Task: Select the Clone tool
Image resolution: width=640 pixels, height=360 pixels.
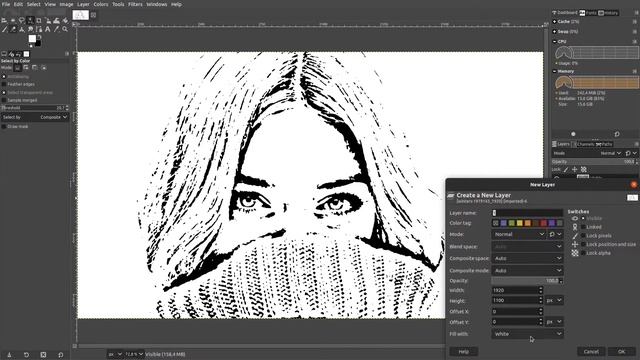Action: click(x=22, y=29)
